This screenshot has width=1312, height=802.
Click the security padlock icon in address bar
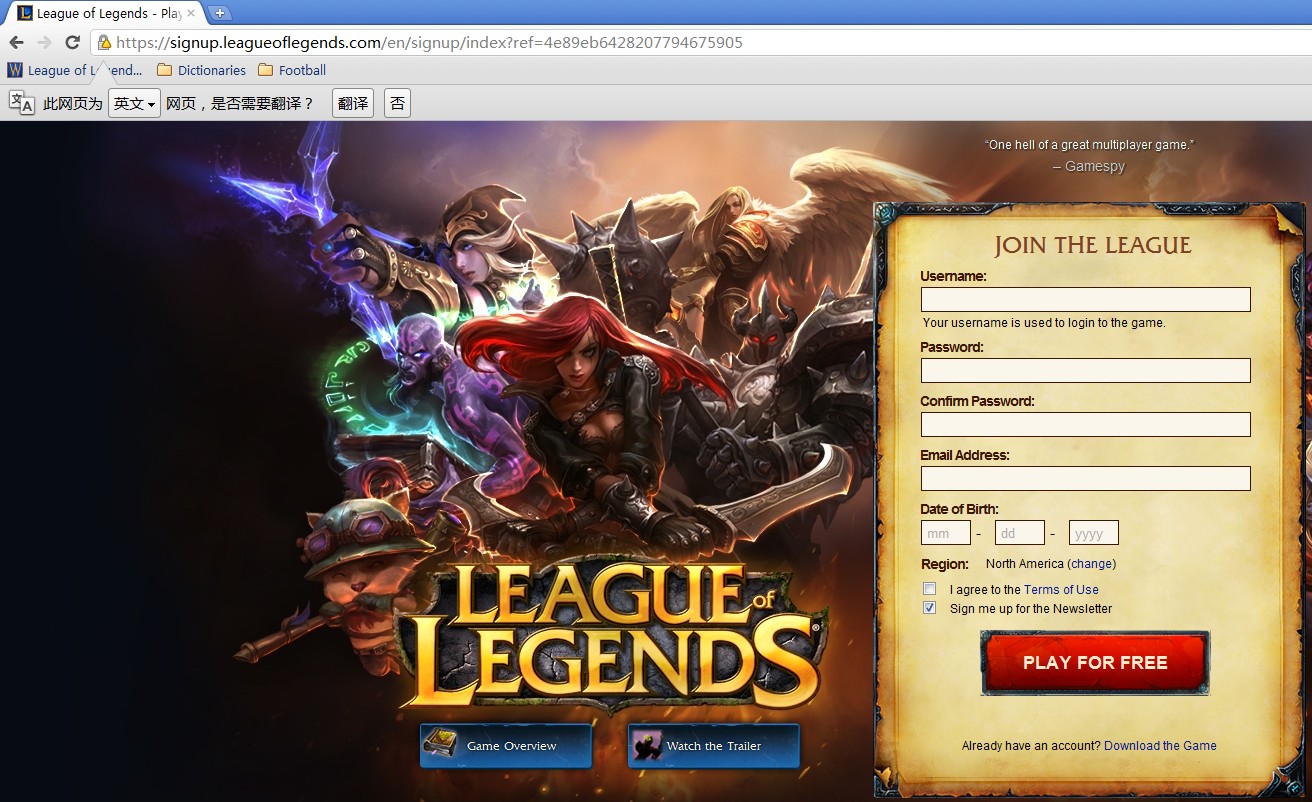pyautogui.click(x=104, y=43)
